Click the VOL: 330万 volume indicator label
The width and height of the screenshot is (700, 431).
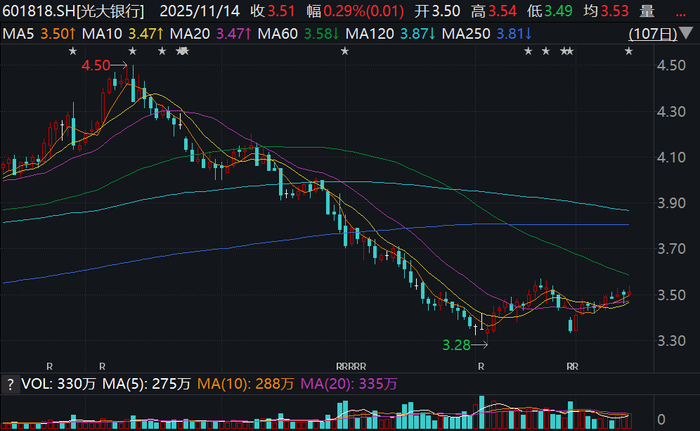(58, 384)
